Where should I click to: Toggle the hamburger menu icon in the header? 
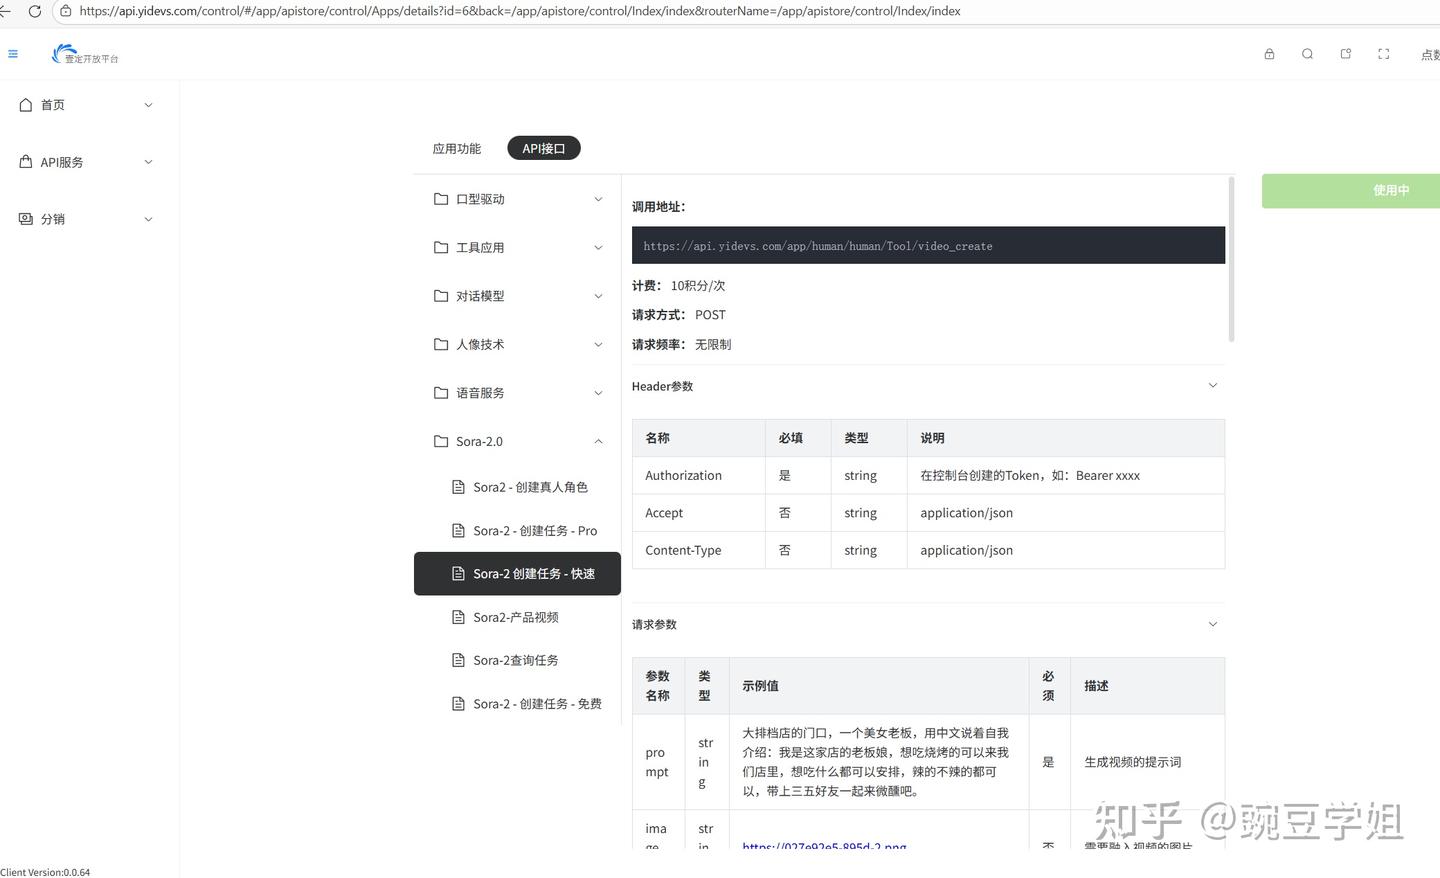pos(13,54)
